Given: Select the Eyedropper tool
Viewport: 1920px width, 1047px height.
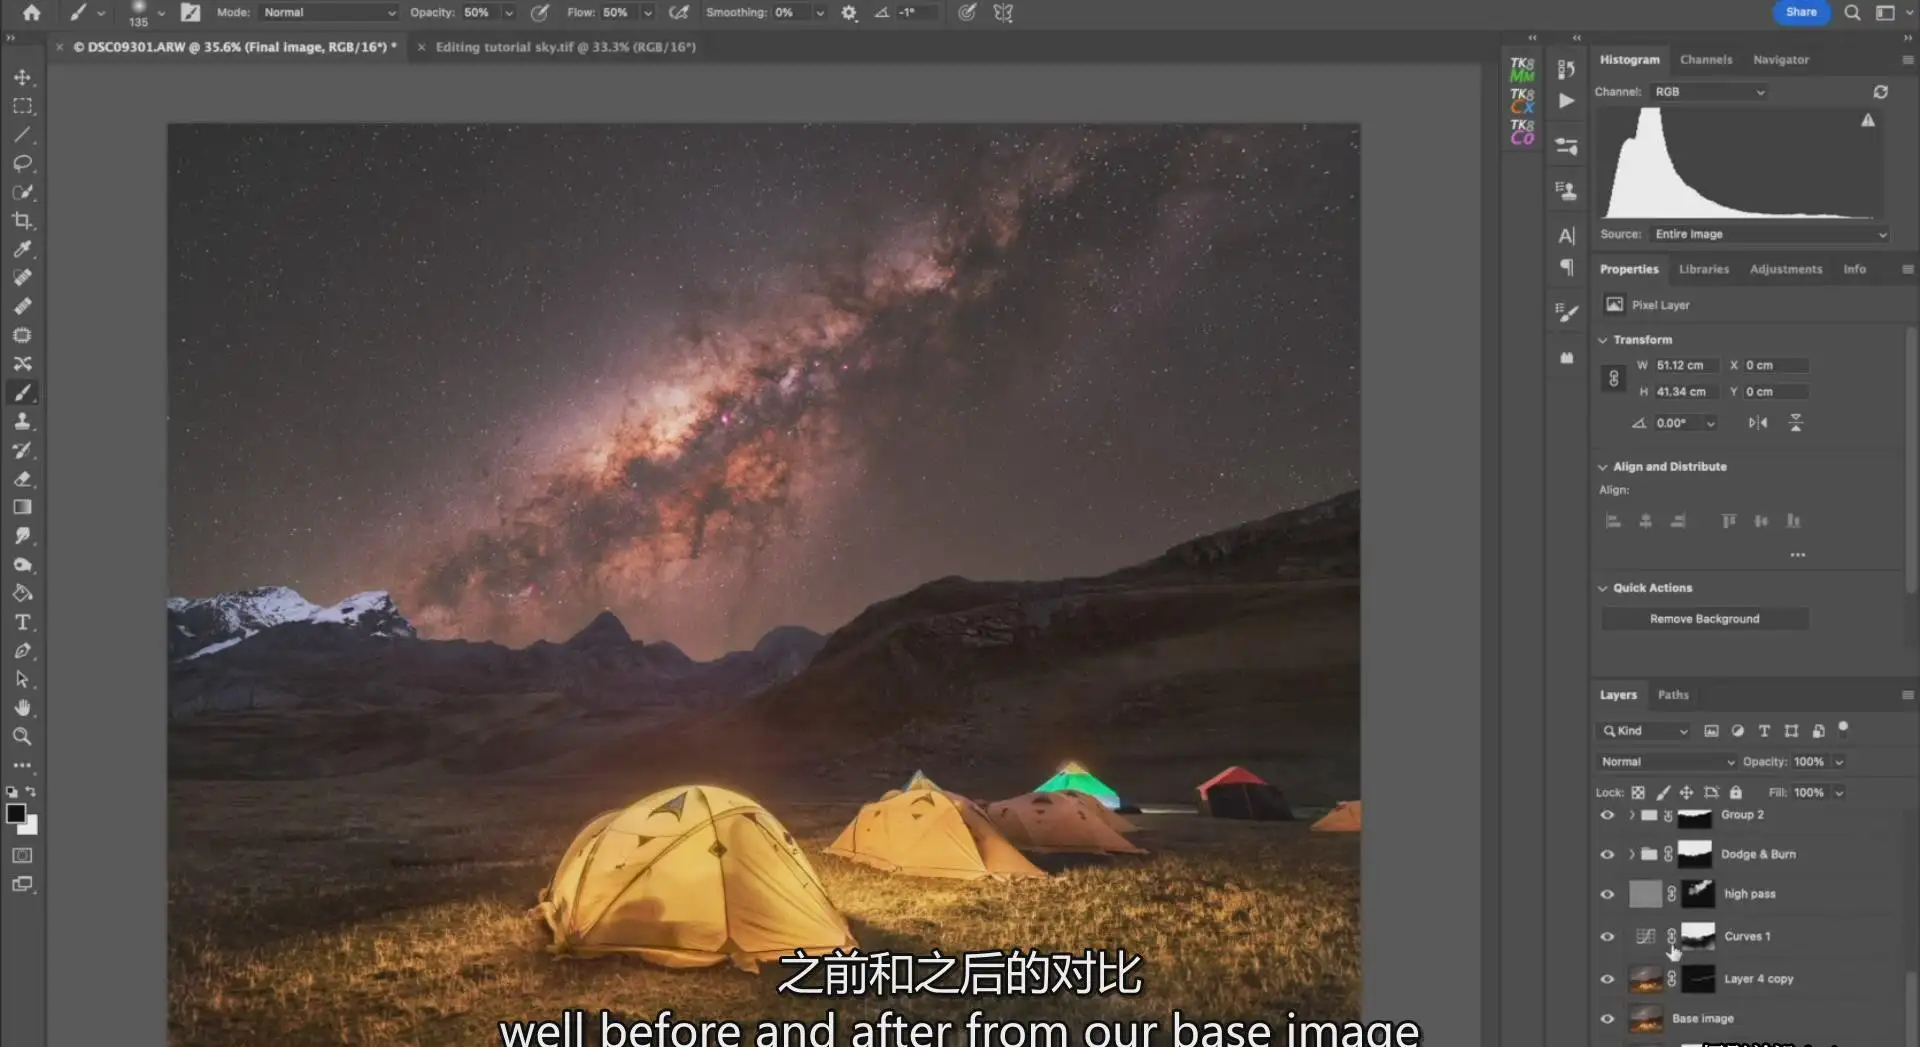Looking at the screenshot, I should [x=22, y=249].
